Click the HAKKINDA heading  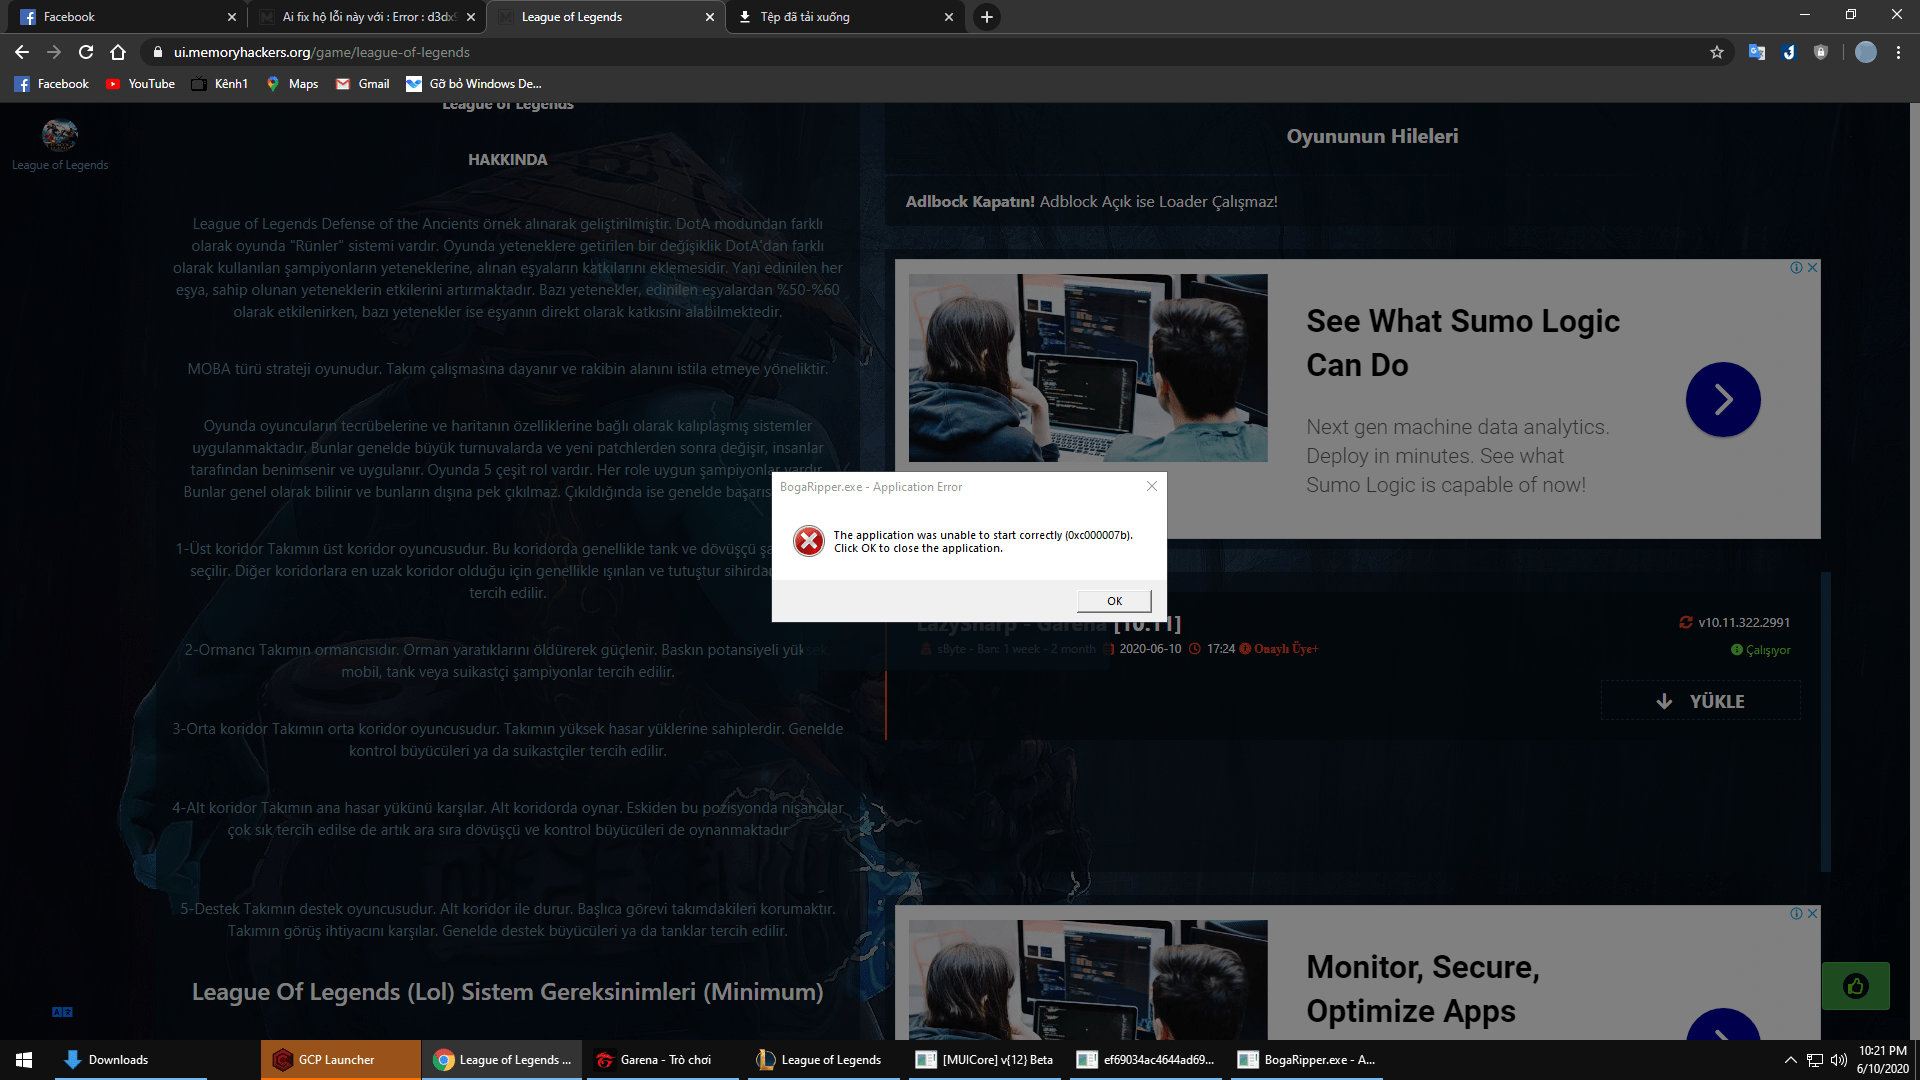[x=508, y=160]
